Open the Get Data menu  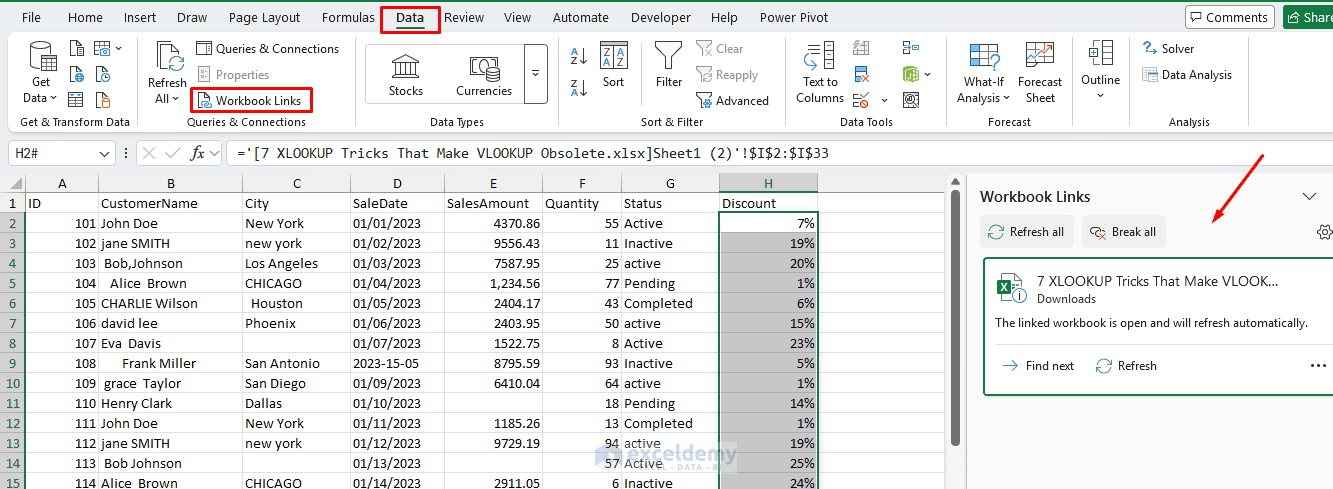tap(41, 73)
